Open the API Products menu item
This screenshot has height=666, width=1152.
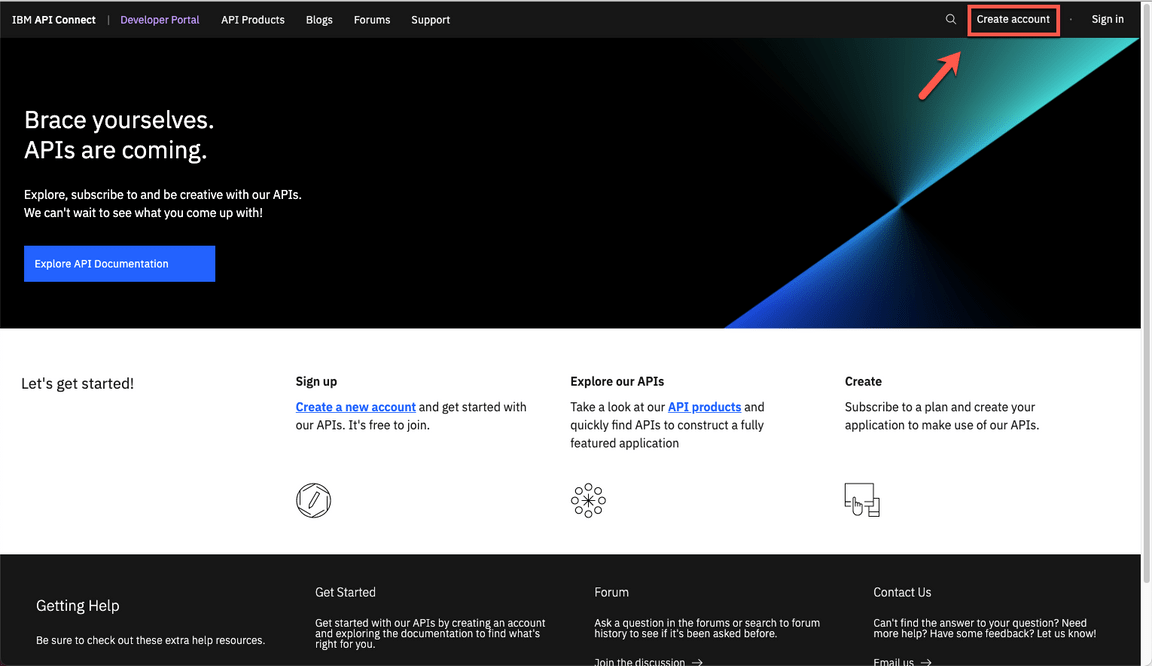(253, 20)
